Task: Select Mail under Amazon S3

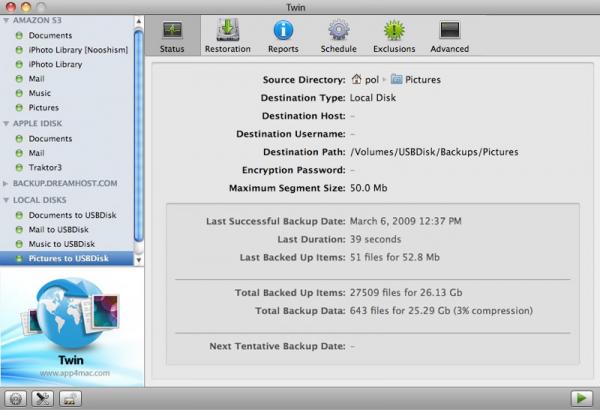Action: pyautogui.click(x=36, y=78)
